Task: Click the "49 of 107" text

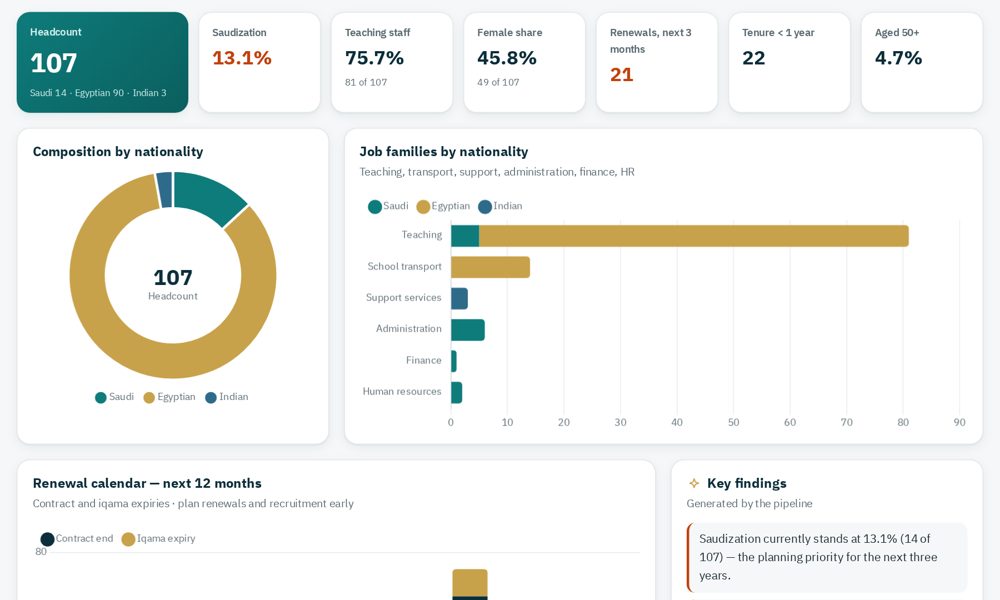Action: tap(498, 82)
